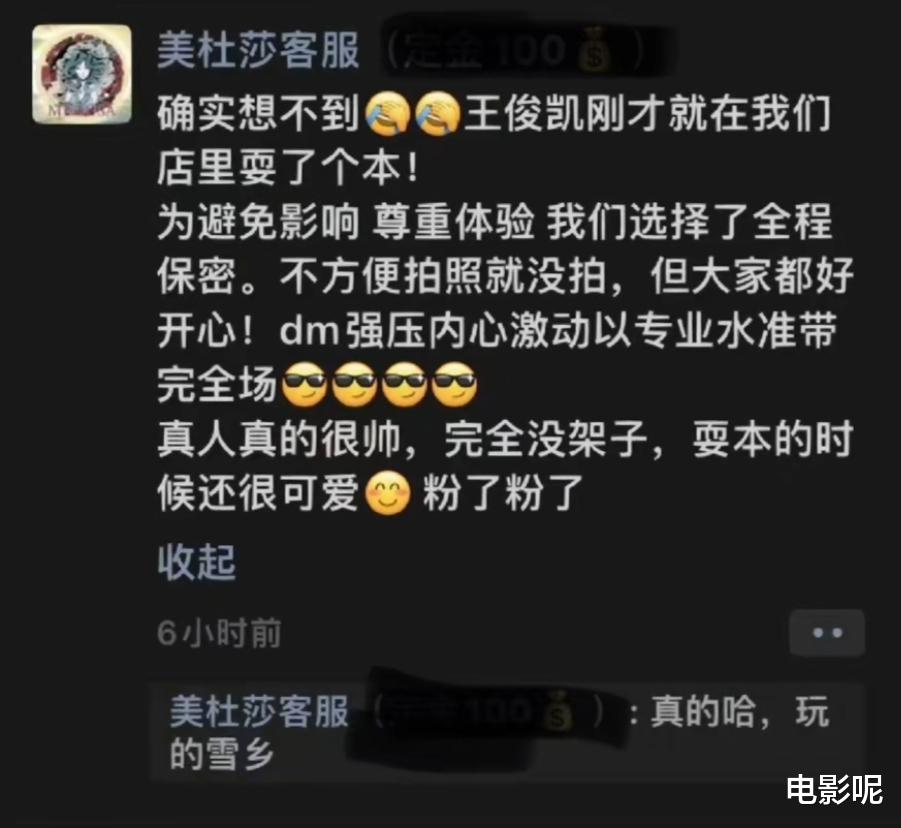The width and height of the screenshot is (901, 828).
Task: Collapse the post using 收起
Action: pyautogui.click(x=197, y=561)
